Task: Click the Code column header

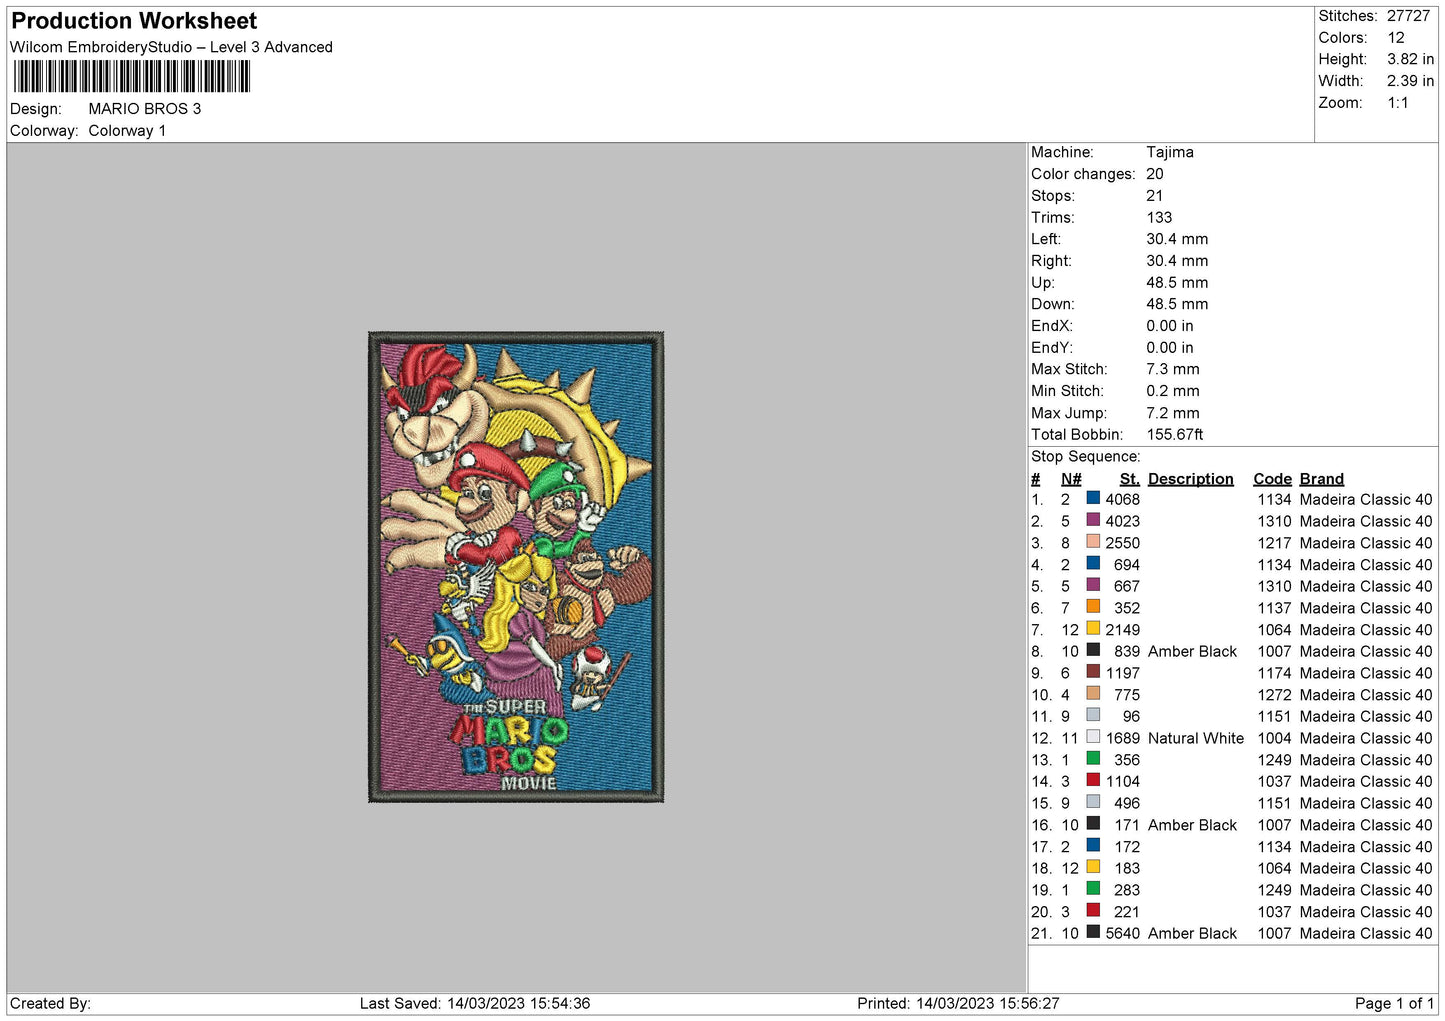Action: pos(1272,479)
